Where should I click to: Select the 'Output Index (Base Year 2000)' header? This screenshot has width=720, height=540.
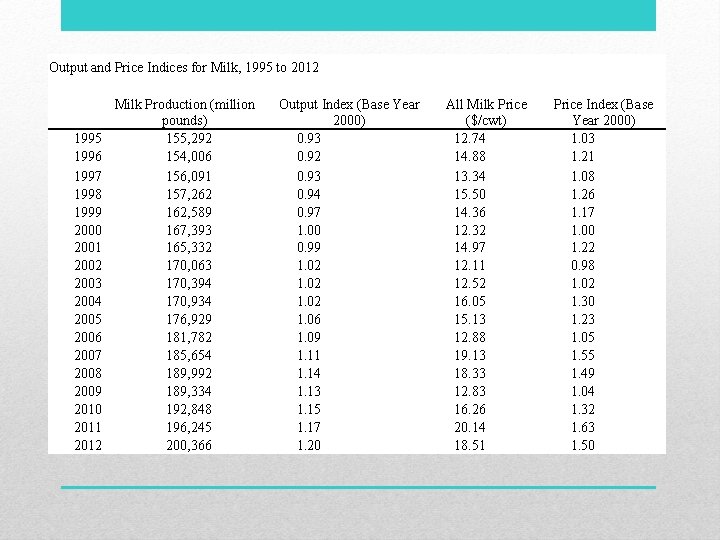tap(349, 112)
